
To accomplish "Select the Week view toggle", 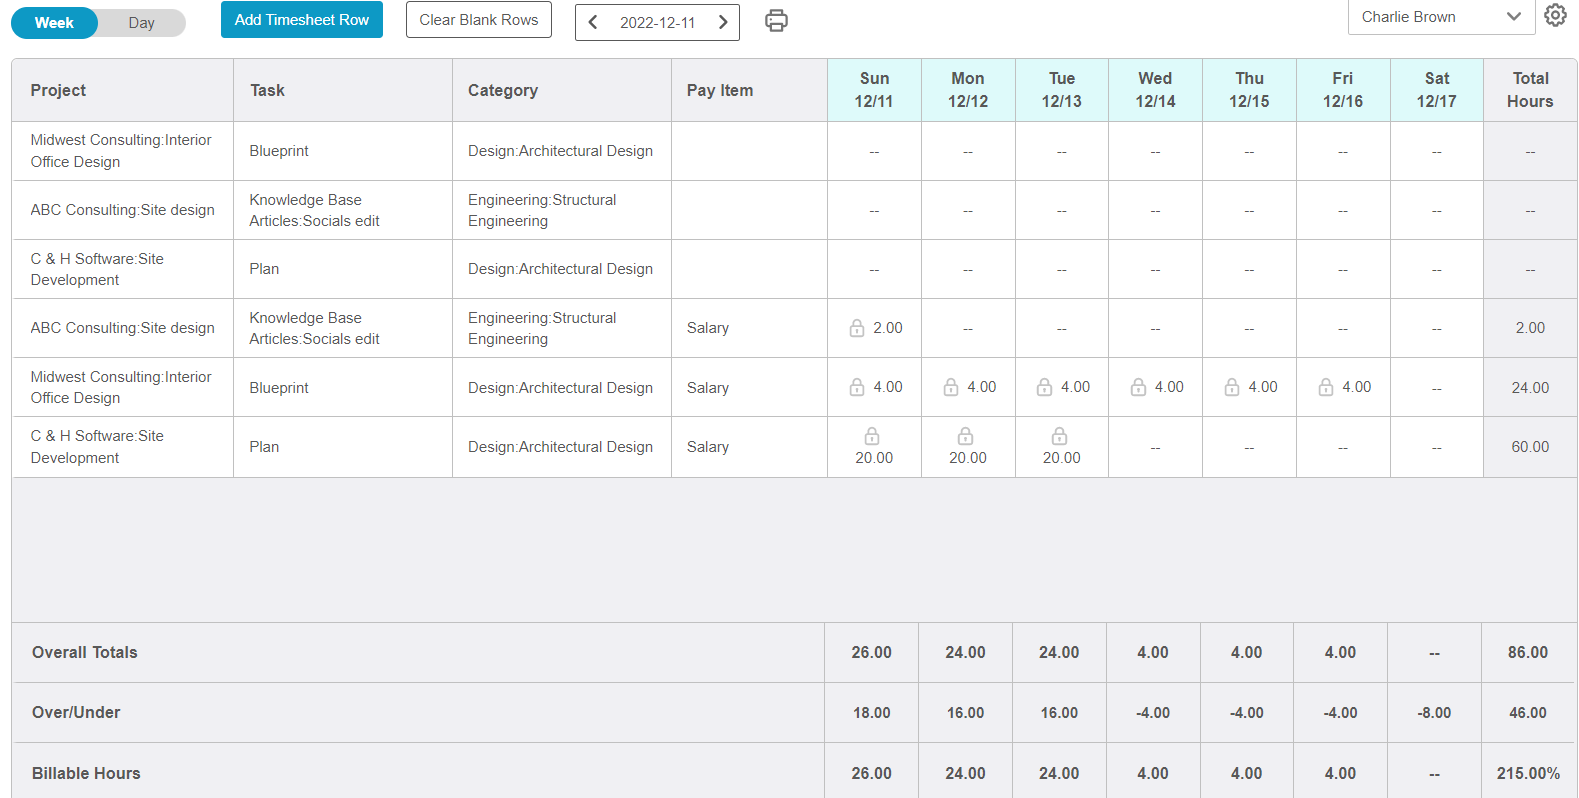I will coord(54,23).
